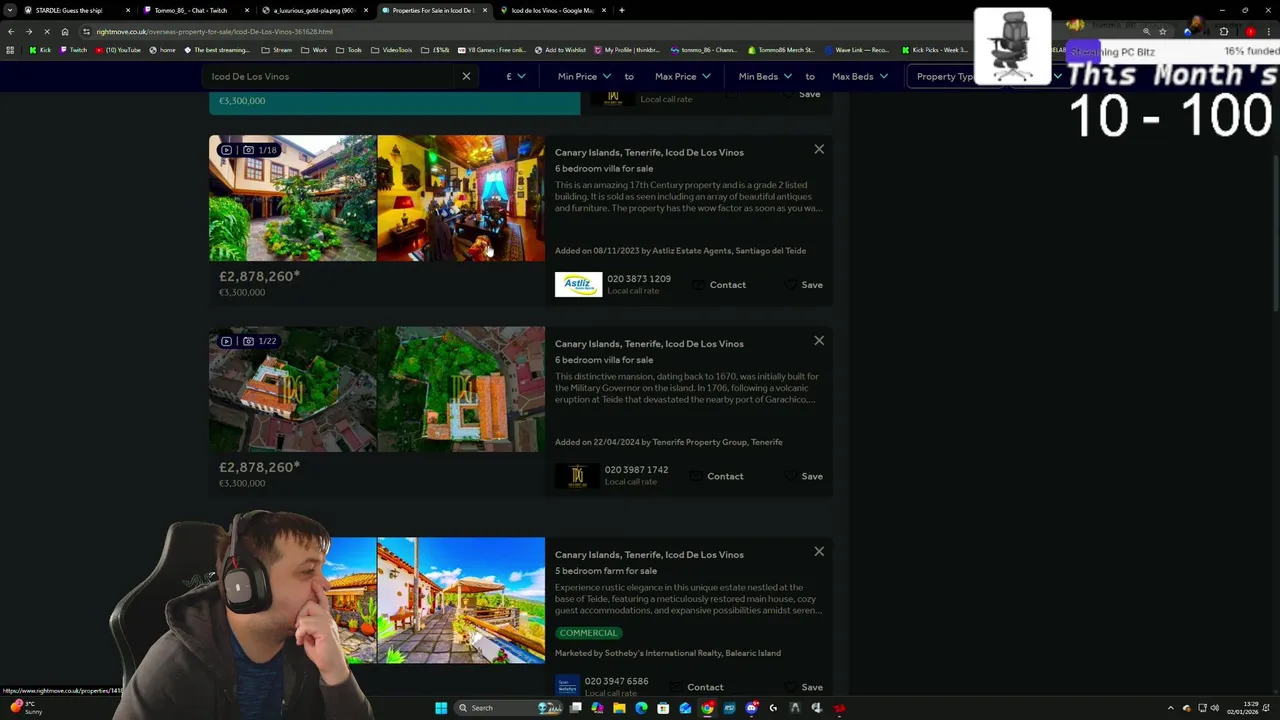This screenshot has height=720, width=1280.
Task: Contact Astliz Estate Agents about the villa
Action: pos(720,285)
